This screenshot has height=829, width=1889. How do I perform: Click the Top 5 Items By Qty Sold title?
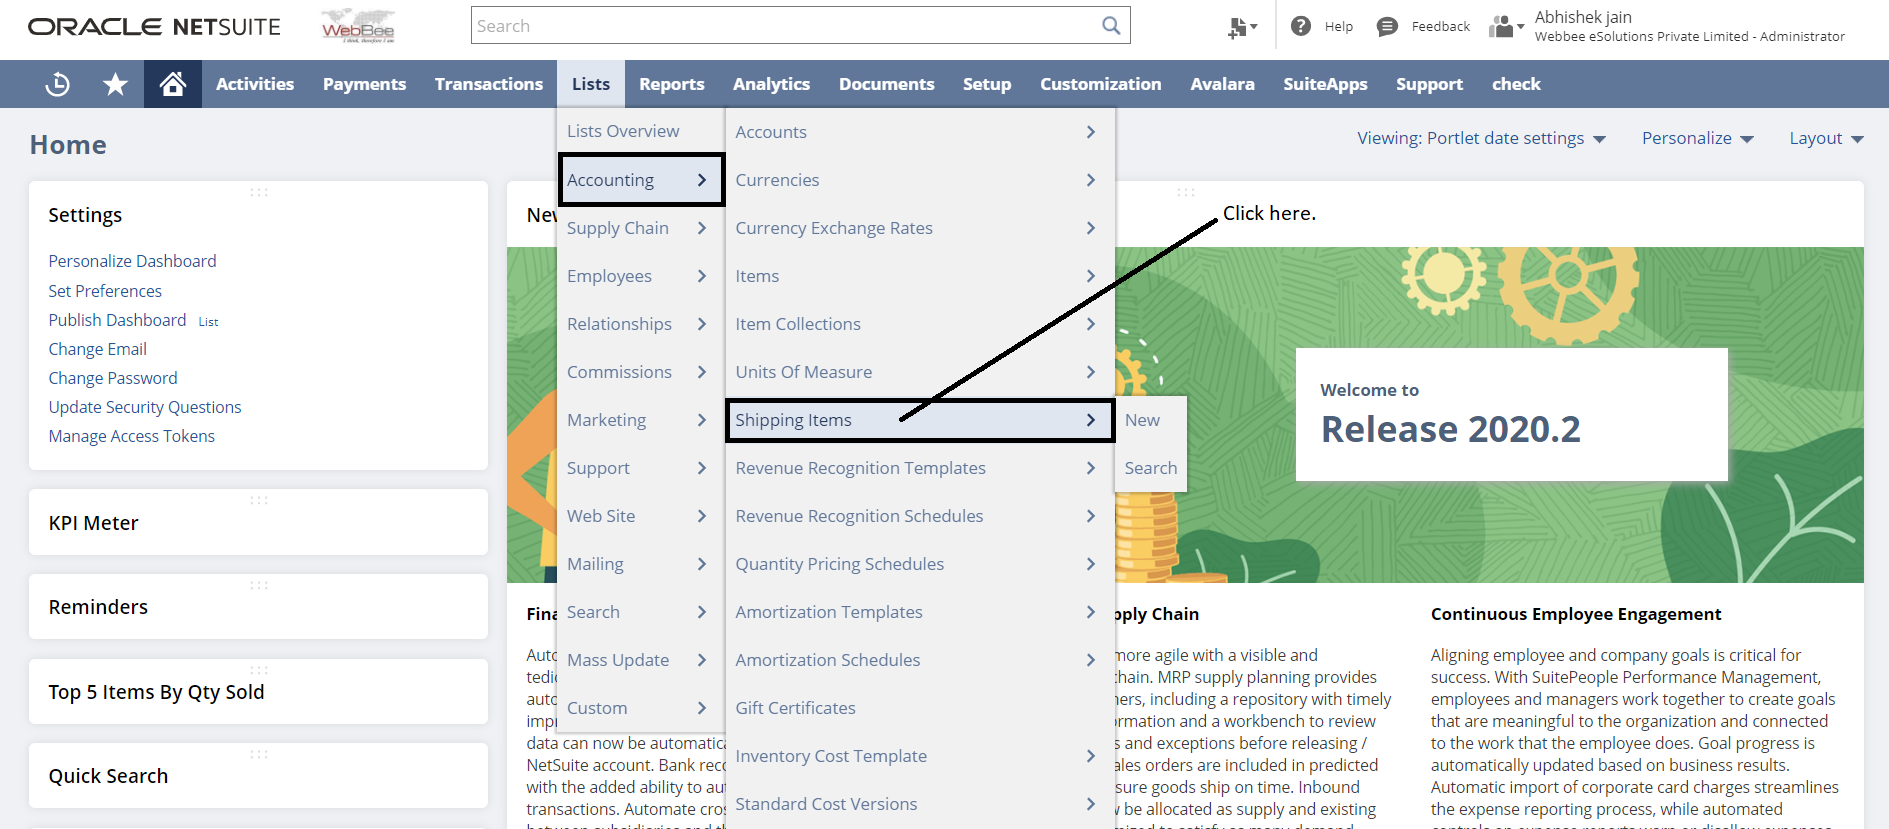point(157,692)
